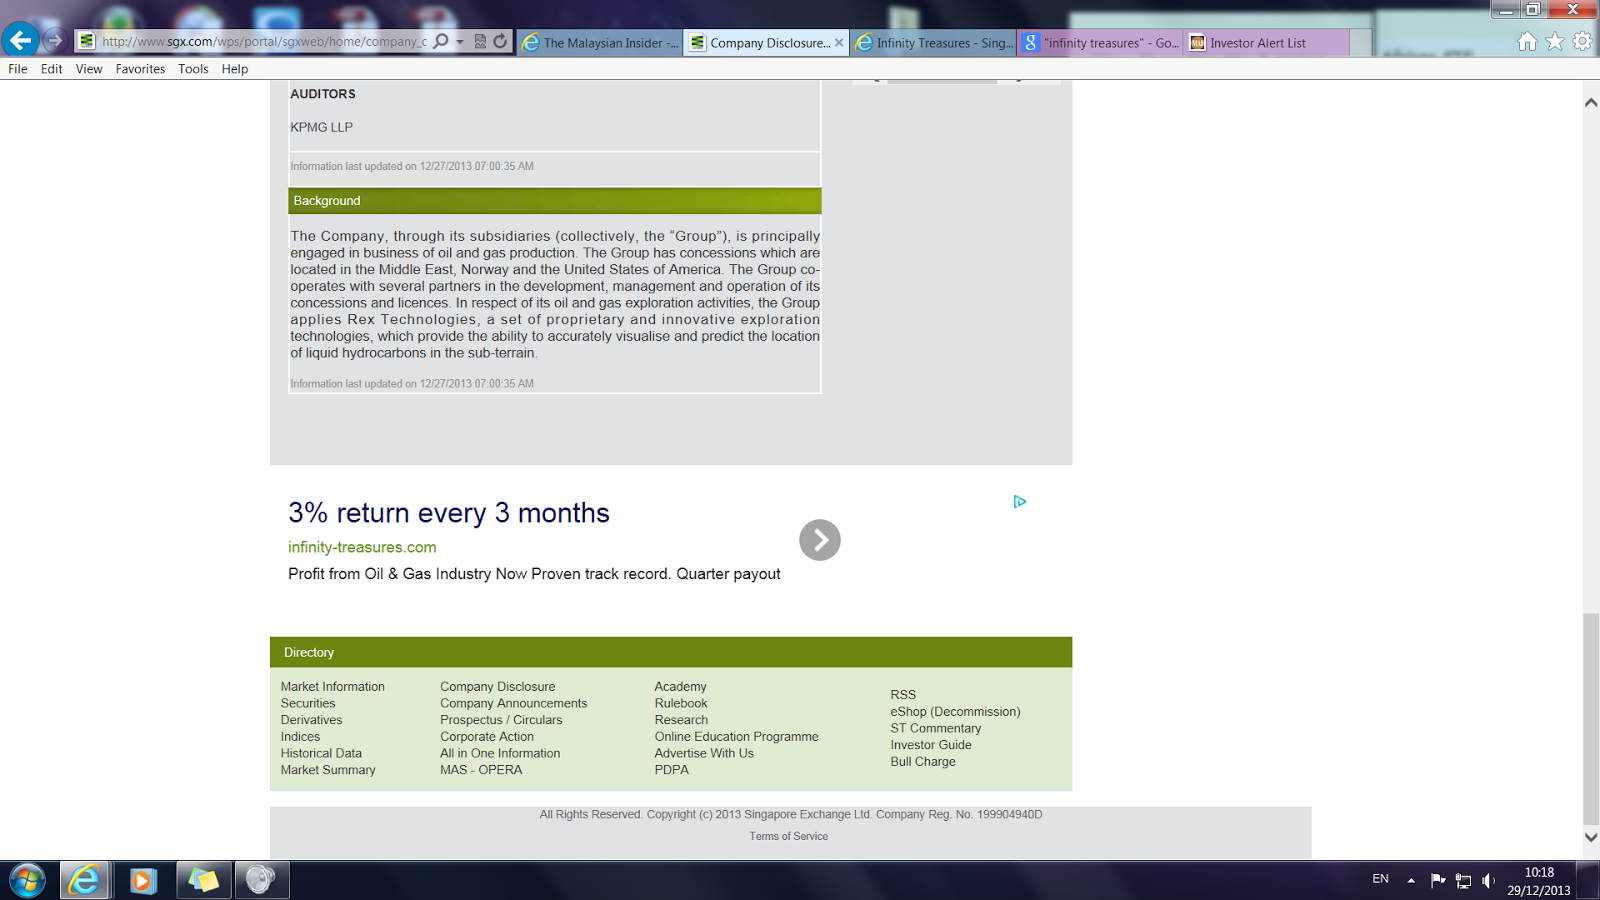Open the RSS link

903,695
